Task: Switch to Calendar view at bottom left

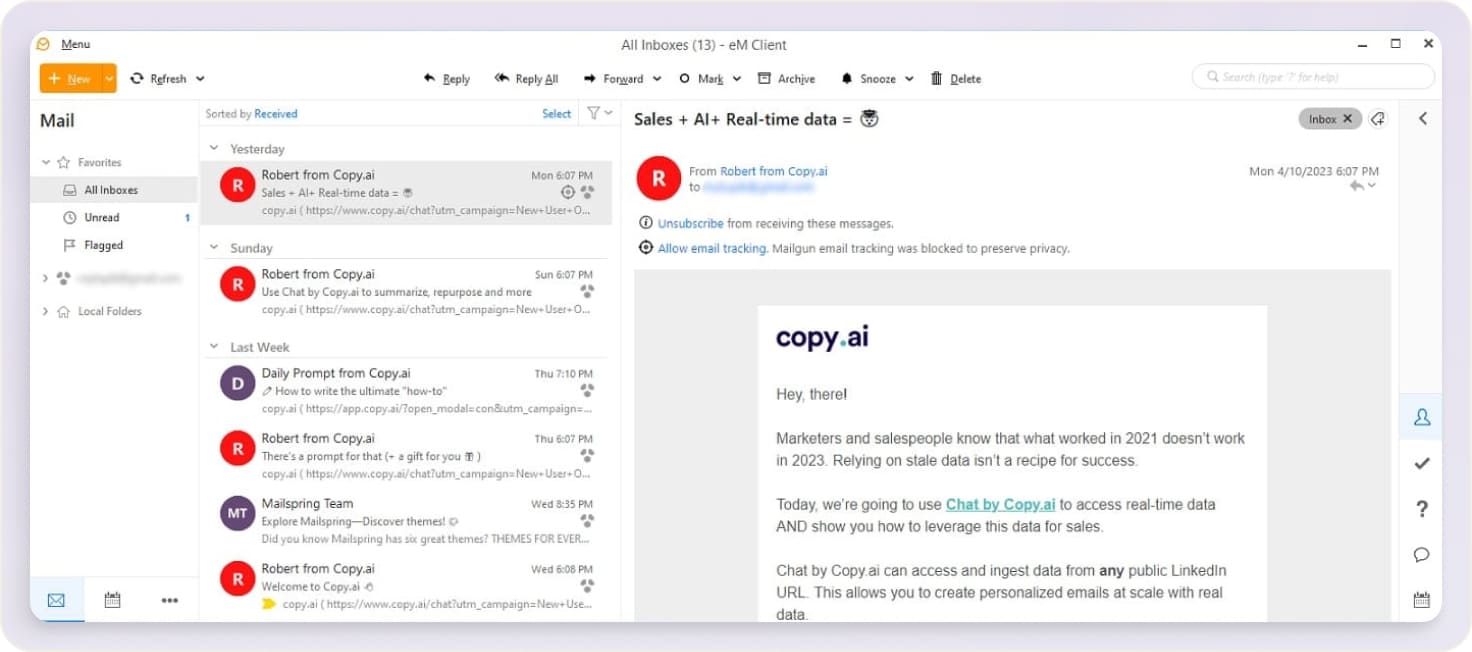Action: [x=112, y=599]
